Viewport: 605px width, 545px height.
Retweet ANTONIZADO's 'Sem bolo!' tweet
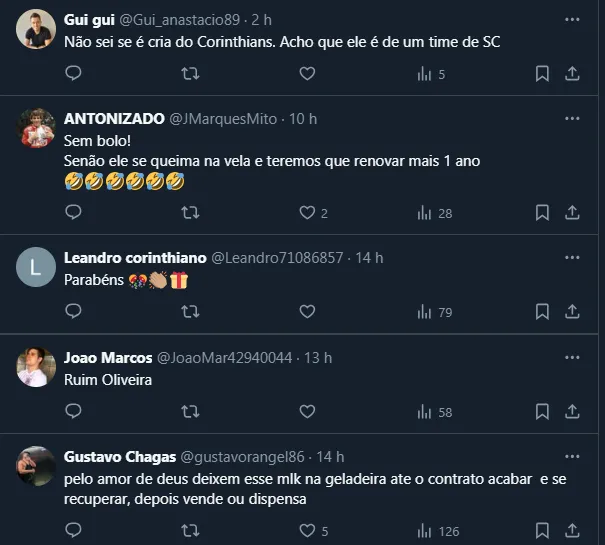tap(190, 212)
